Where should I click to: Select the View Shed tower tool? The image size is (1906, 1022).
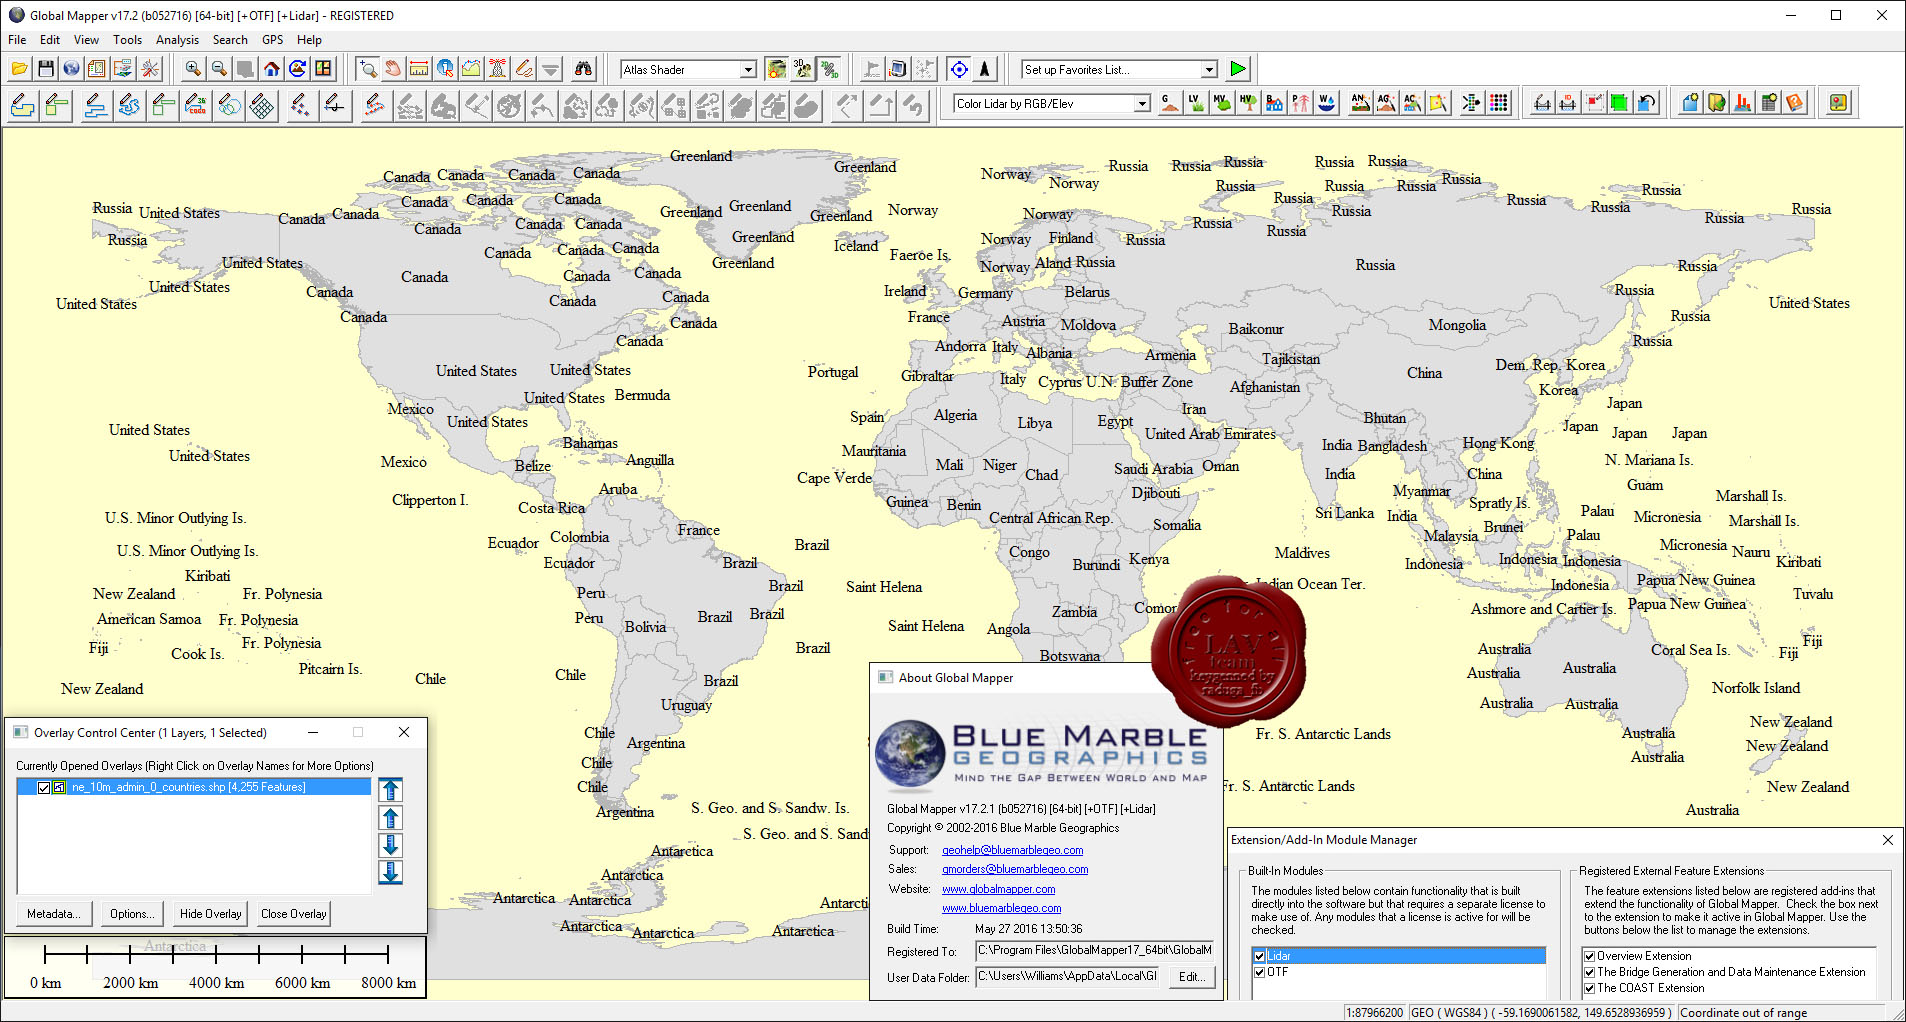(497, 69)
